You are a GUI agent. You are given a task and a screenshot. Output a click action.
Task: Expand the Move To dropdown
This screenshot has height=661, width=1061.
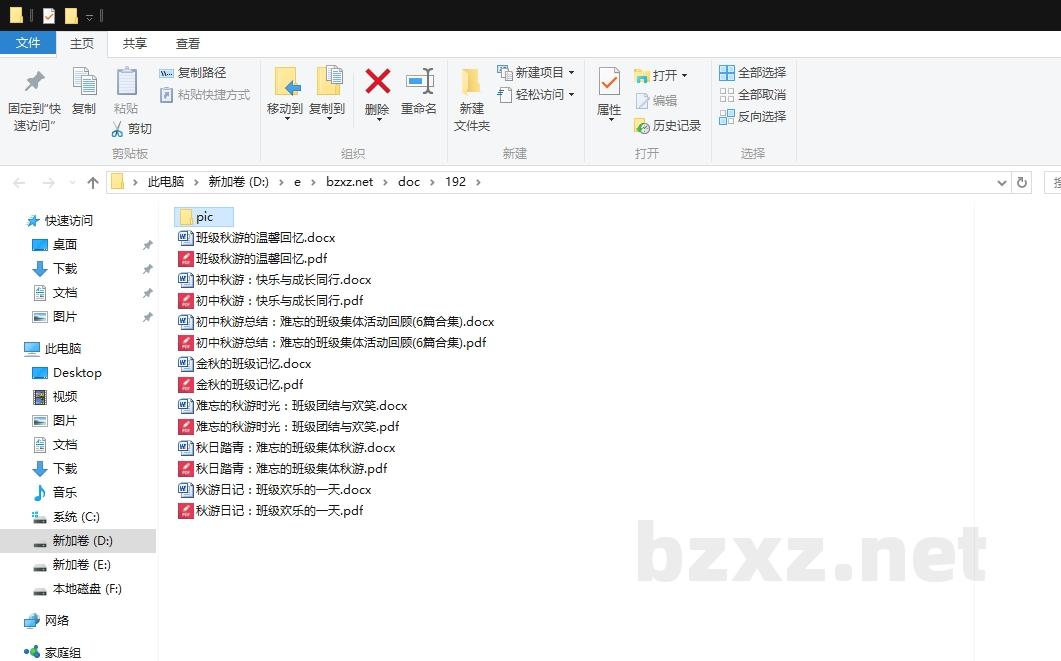pyautogui.click(x=285, y=118)
